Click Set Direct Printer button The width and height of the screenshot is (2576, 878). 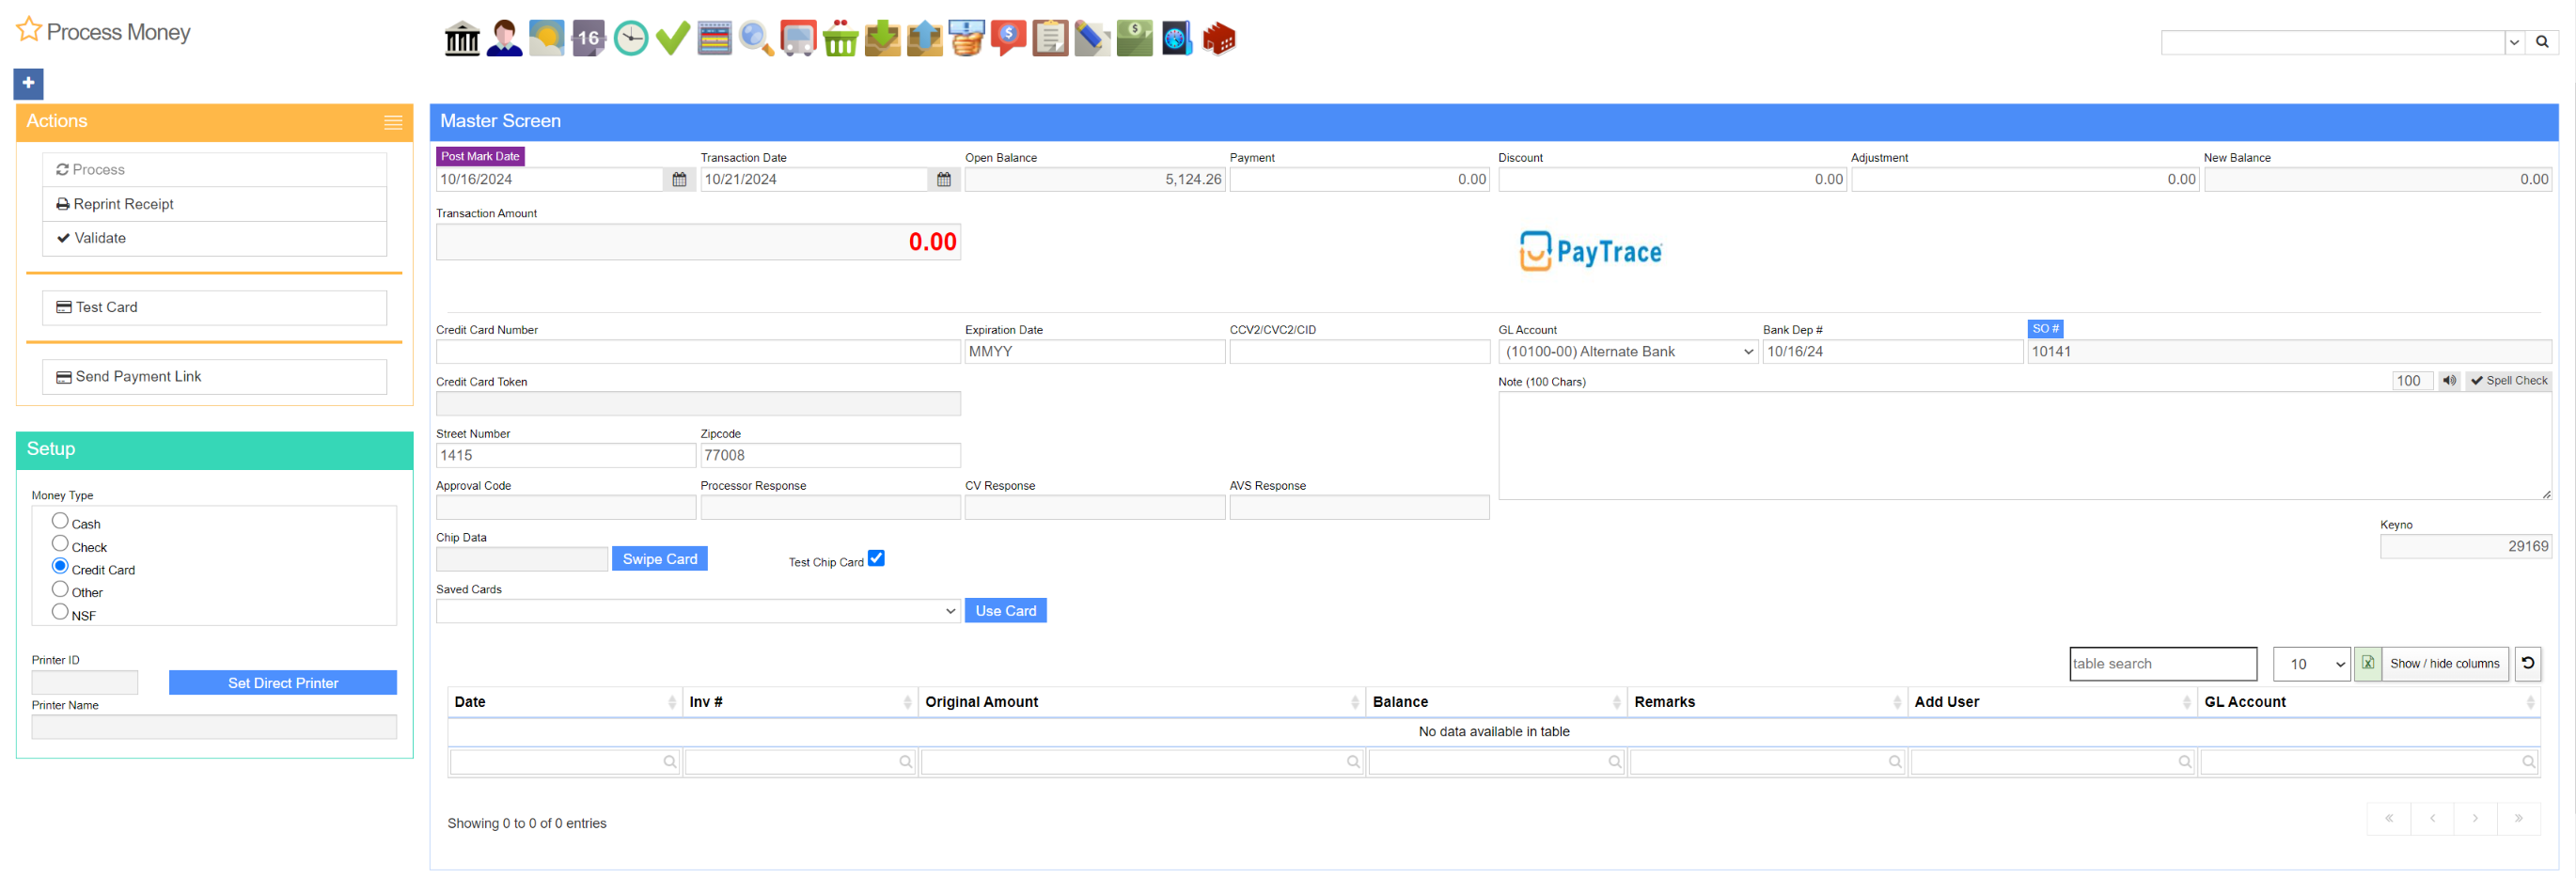pos(283,683)
